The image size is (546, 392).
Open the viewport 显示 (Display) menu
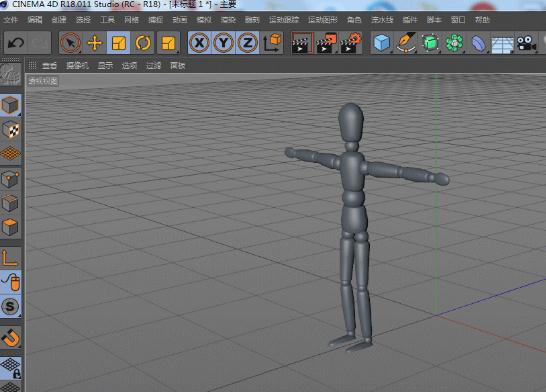tap(105, 65)
